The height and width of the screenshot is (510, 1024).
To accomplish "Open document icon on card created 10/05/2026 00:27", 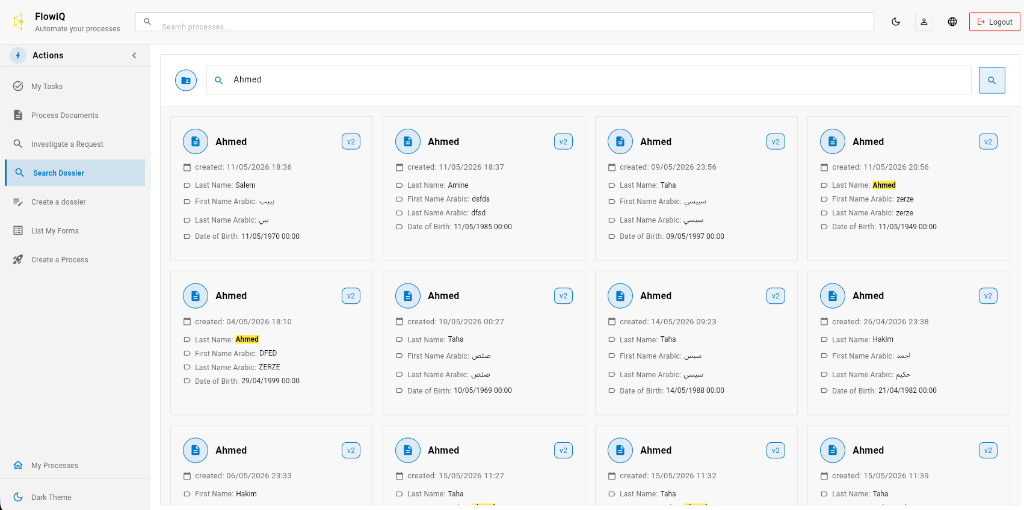I will coord(408,296).
